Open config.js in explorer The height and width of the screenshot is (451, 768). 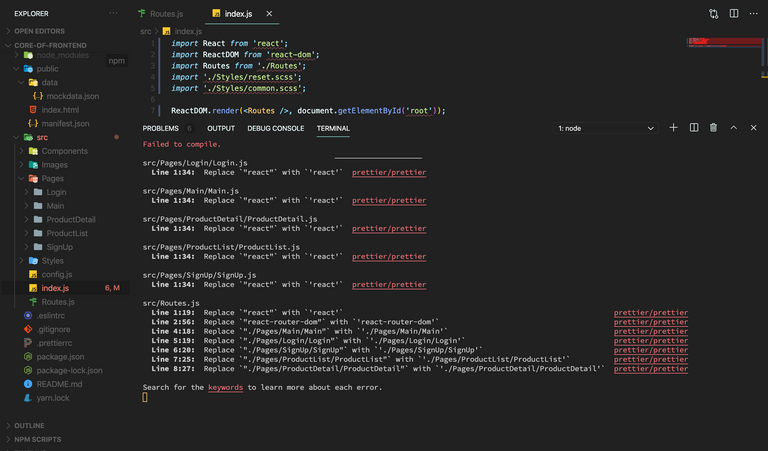56,274
